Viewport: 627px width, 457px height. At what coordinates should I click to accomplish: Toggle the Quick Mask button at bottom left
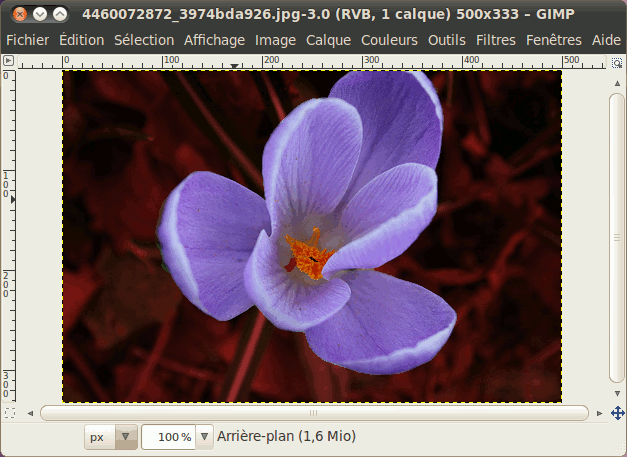tap(10, 413)
